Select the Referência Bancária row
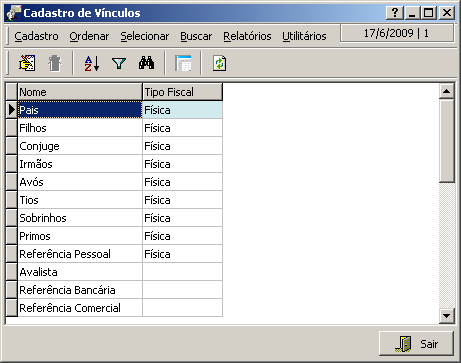 click(x=114, y=290)
